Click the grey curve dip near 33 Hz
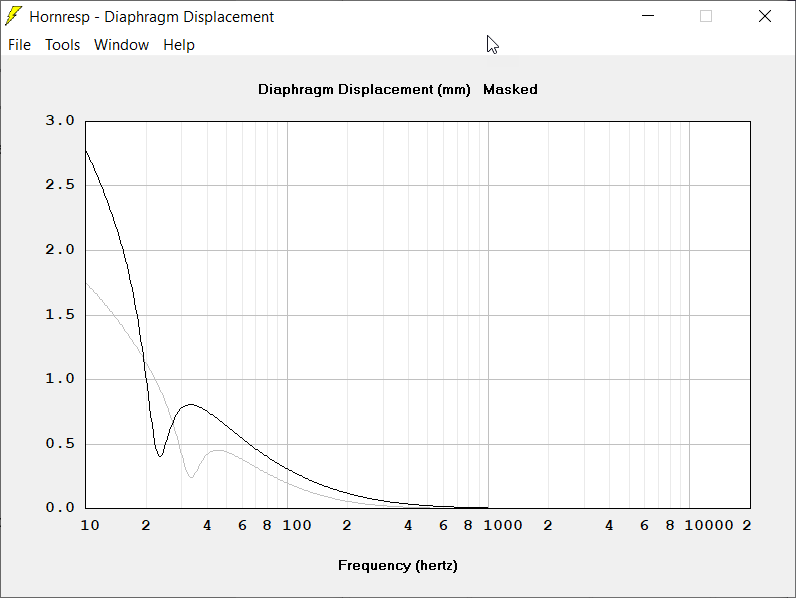 tap(191, 477)
